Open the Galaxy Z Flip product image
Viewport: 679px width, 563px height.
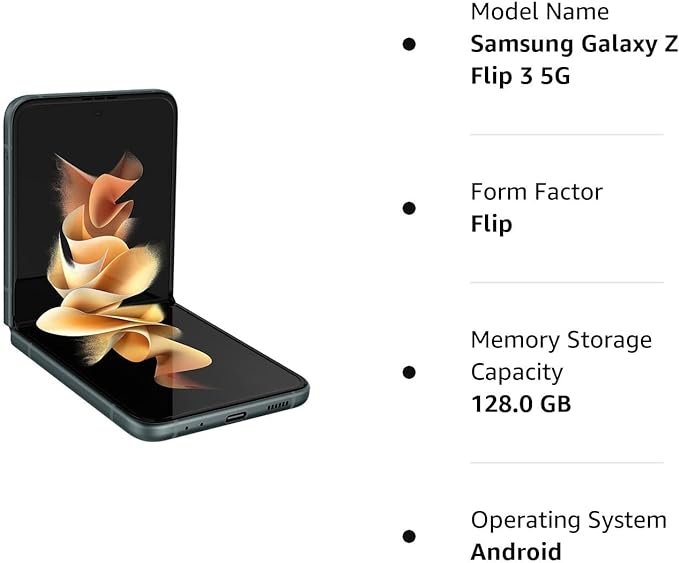(156, 265)
